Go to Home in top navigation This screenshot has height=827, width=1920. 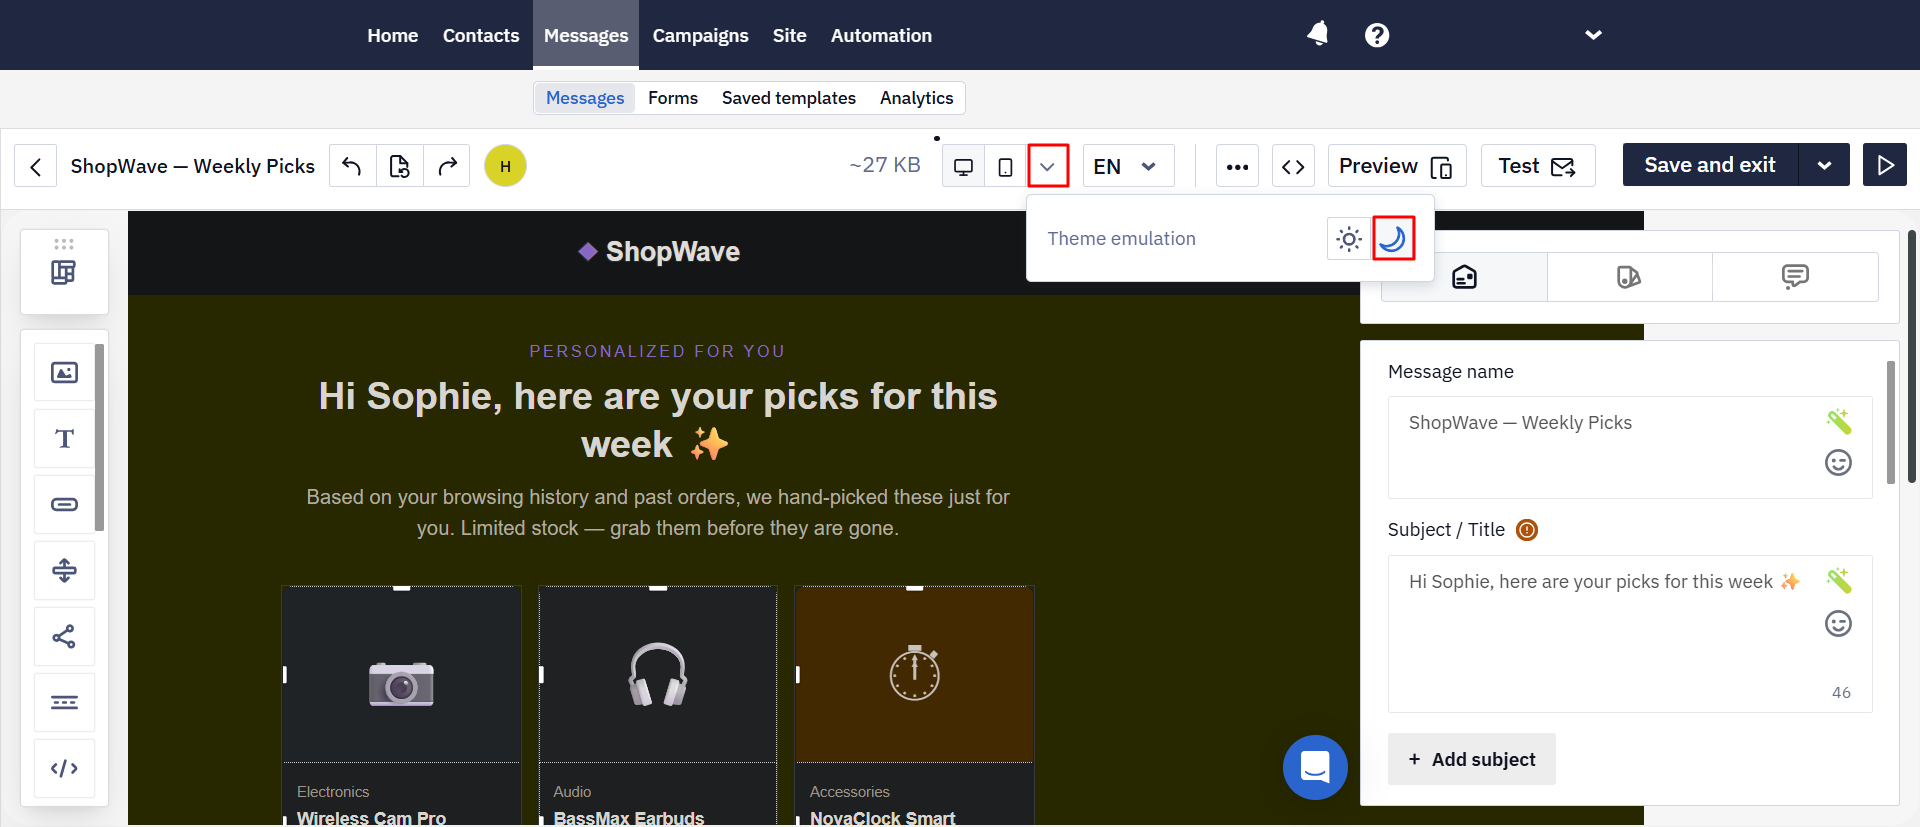click(x=393, y=35)
